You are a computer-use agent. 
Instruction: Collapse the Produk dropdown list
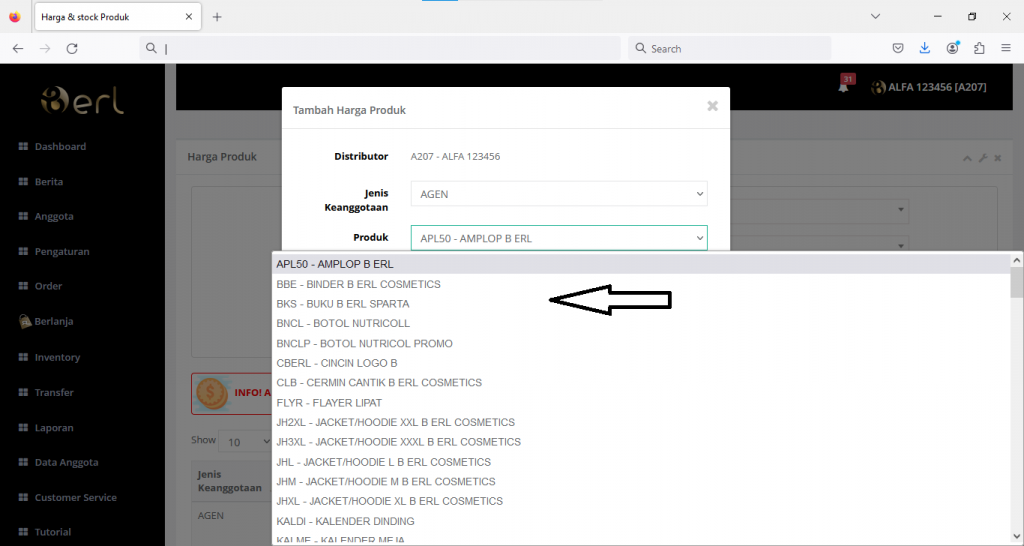(559, 238)
